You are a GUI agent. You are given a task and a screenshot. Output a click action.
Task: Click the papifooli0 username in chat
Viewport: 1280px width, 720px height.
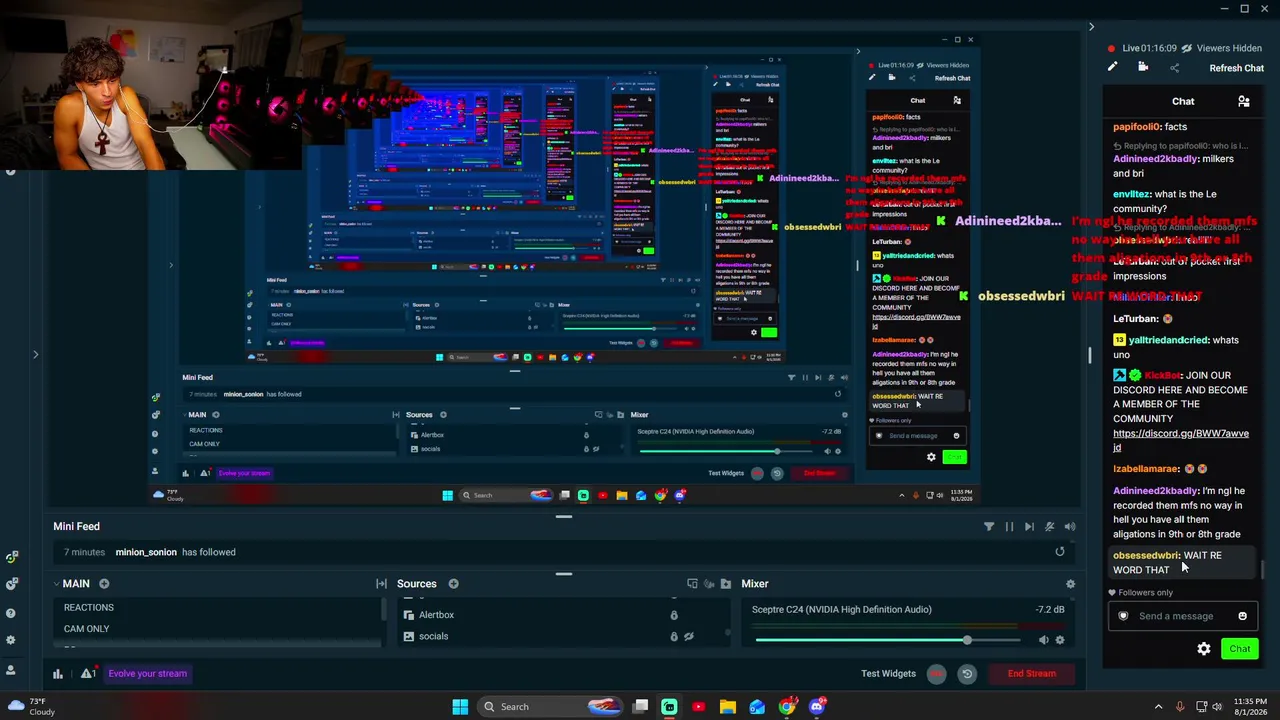(x=1136, y=127)
